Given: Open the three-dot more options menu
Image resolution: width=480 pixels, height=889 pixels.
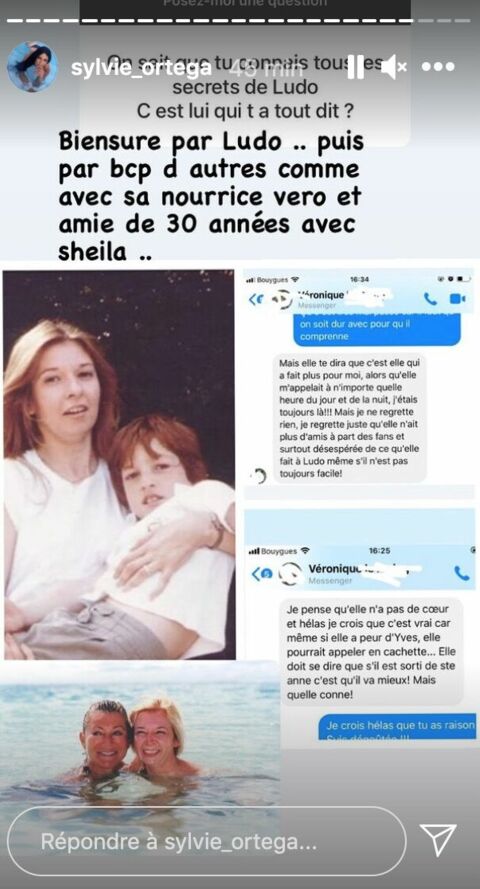Looking at the screenshot, I should (438, 67).
